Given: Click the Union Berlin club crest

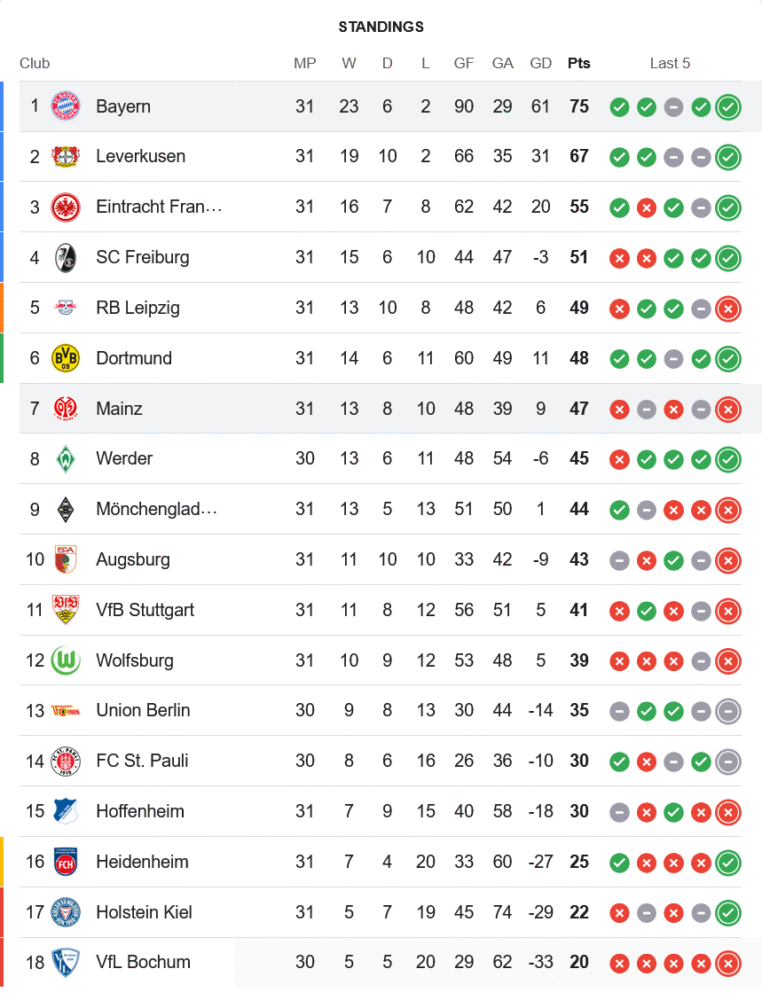Looking at the screenshot, I should (x=65, y=710).
